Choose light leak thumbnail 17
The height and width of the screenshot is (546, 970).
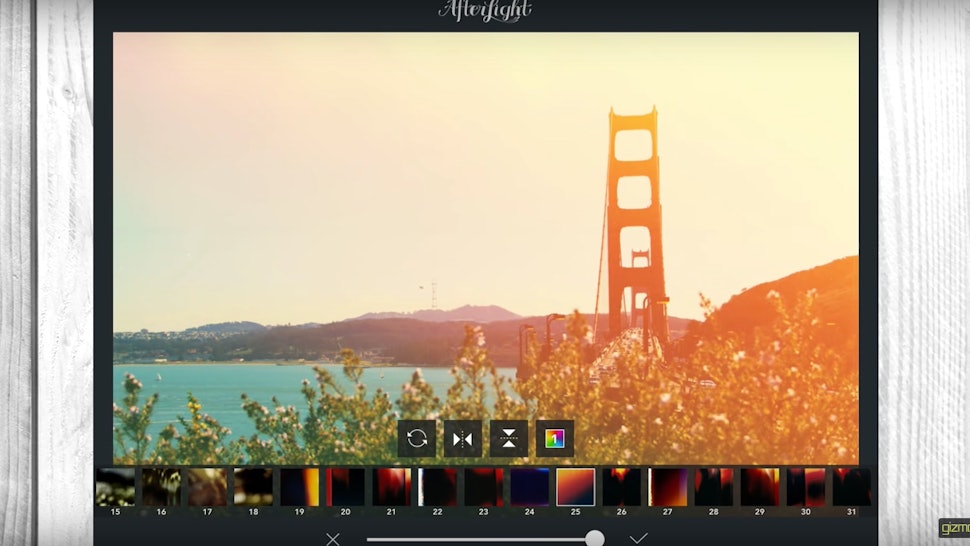(207, 487)
